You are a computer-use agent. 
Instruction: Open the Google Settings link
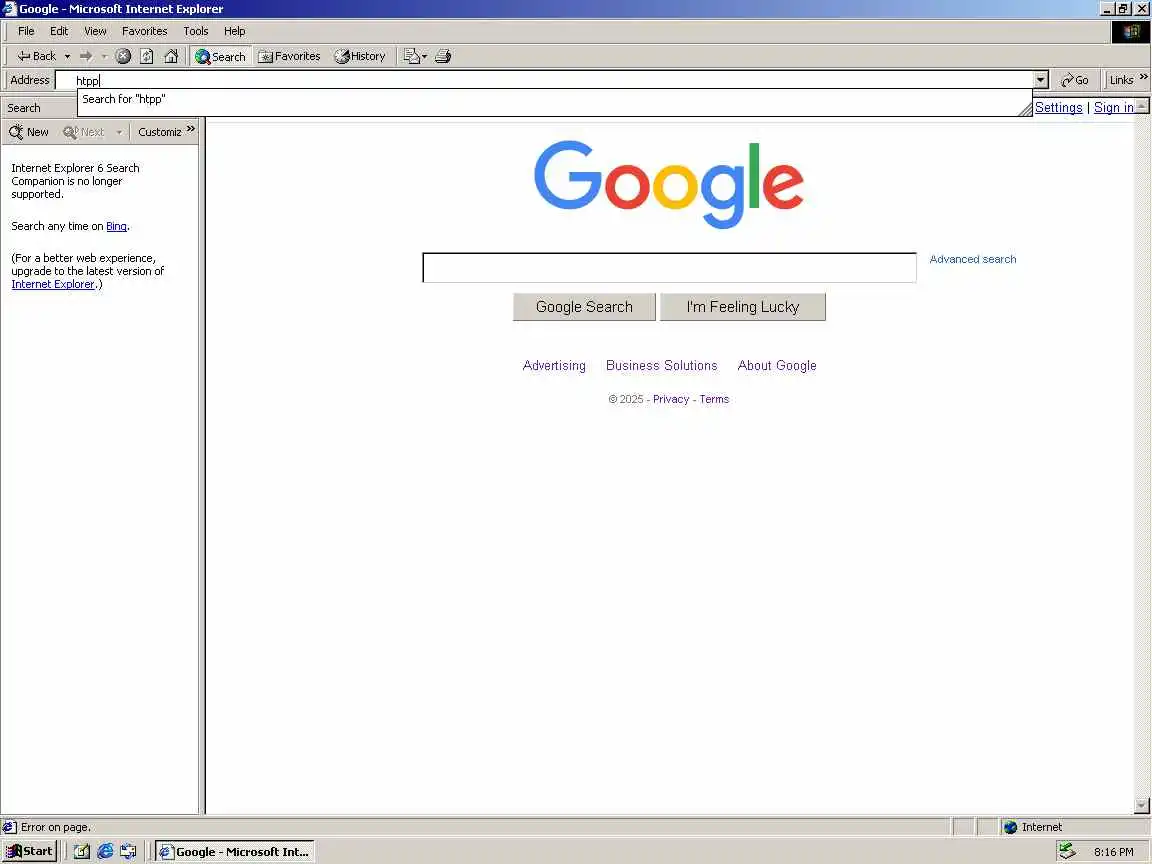(x=1058, y=107)
